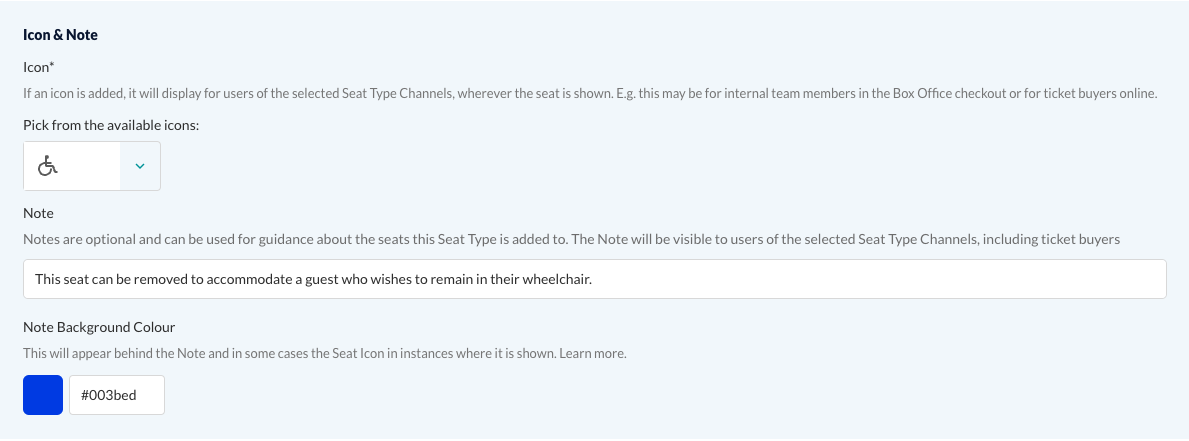1189x441 pixels.
Task: Open the Learn more link
Action: point(593,353)
